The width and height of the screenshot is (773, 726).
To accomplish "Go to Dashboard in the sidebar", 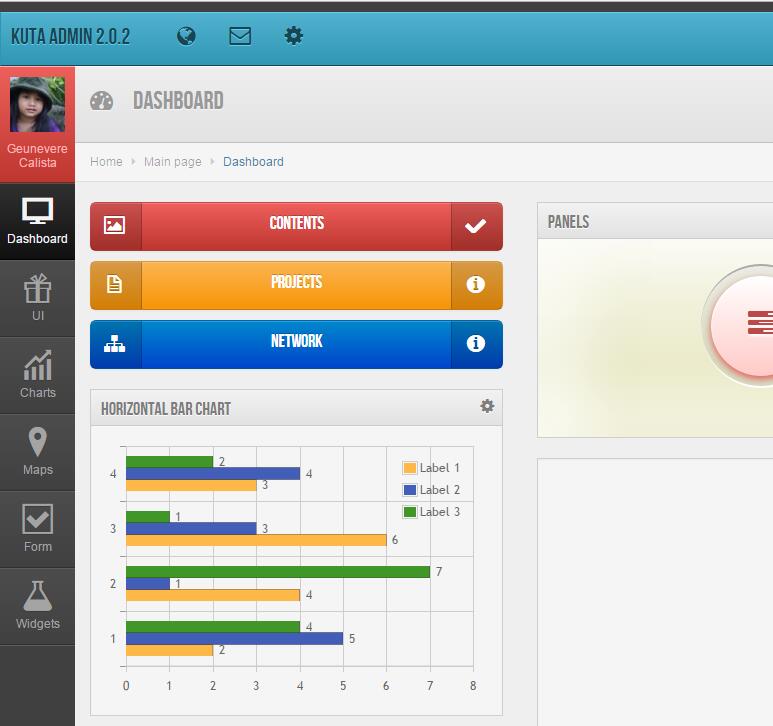I will (37, 222).
